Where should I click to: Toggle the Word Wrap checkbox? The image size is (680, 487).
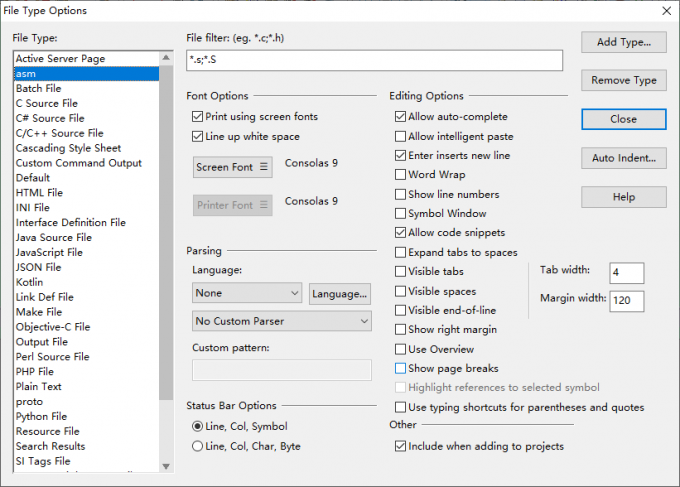[400, 174]
